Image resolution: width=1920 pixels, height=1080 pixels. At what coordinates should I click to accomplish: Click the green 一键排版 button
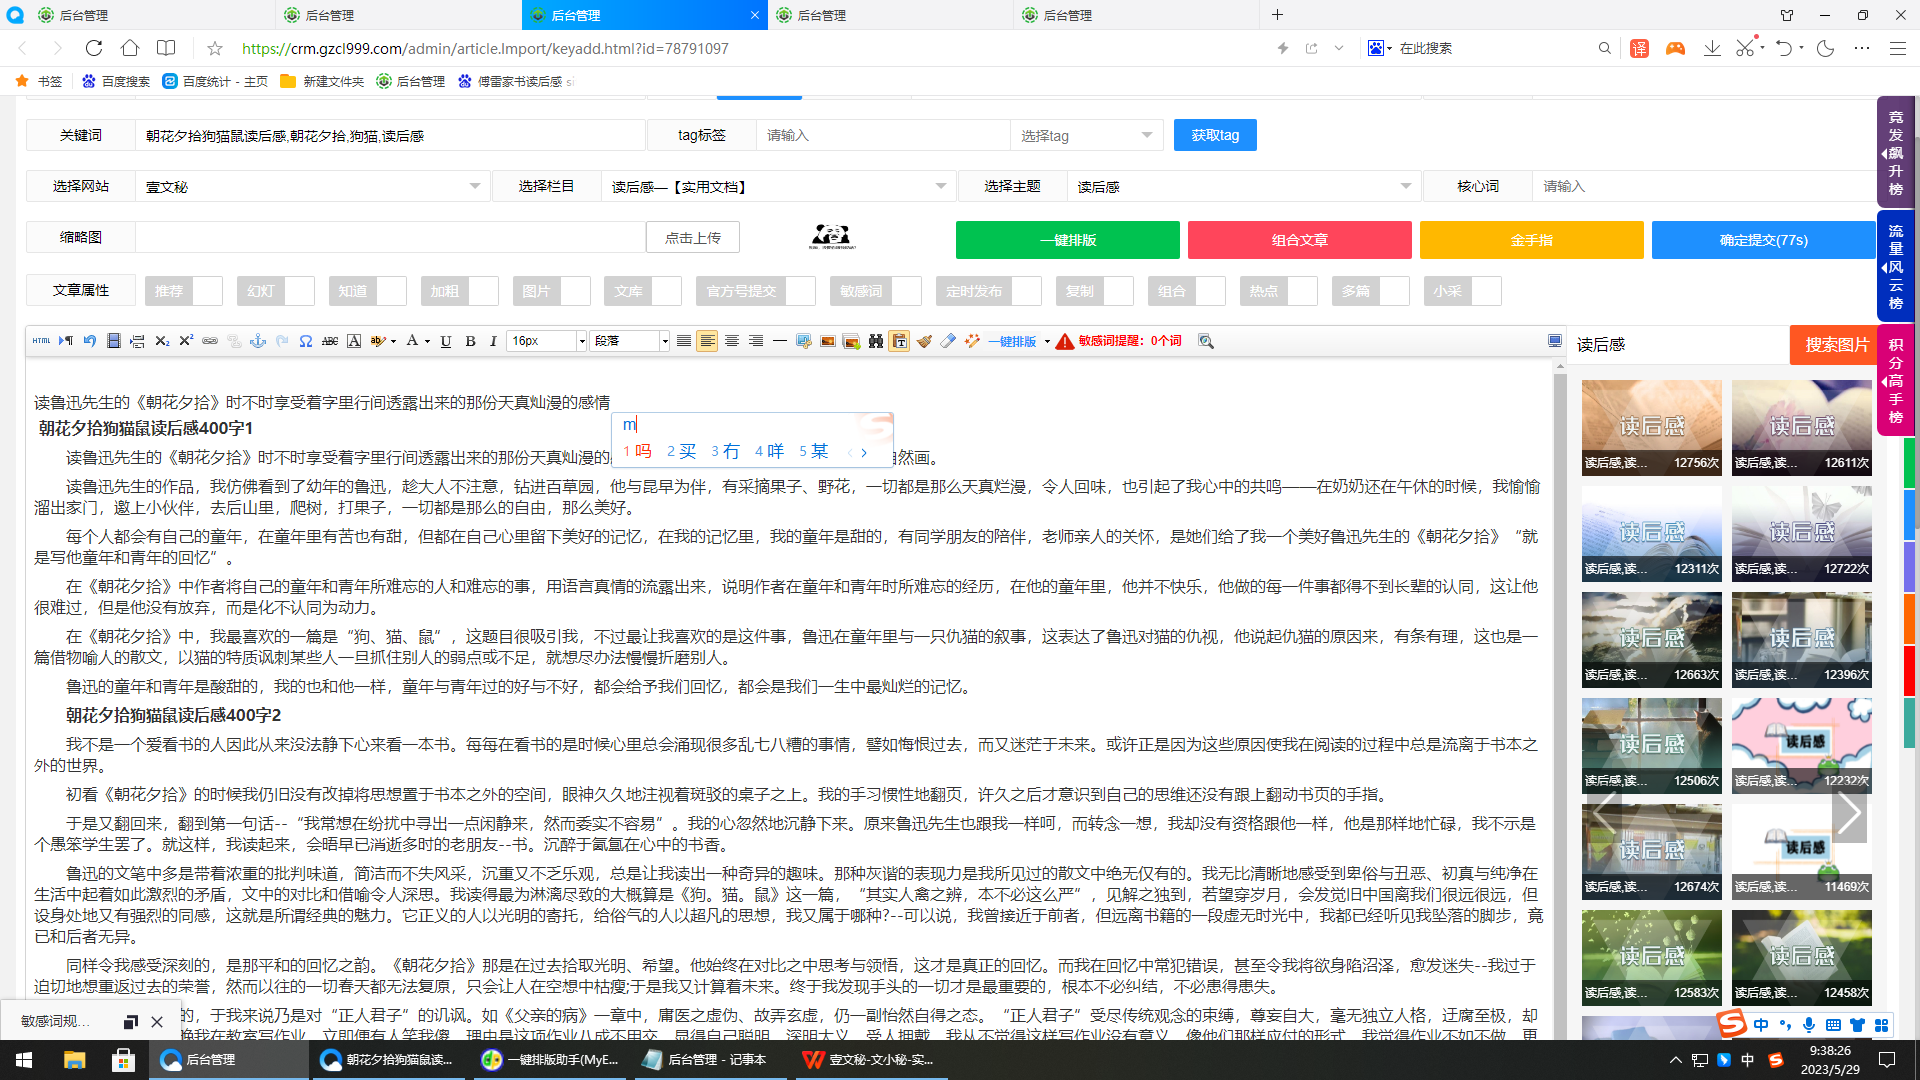coord(1067,240)
